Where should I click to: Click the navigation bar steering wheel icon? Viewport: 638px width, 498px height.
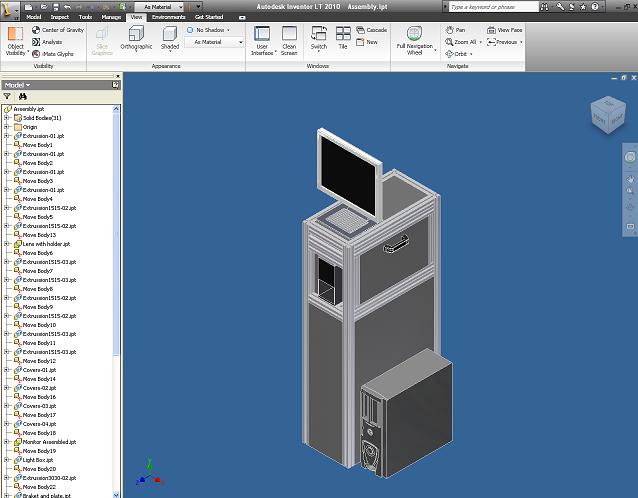[x=630, y=157]
